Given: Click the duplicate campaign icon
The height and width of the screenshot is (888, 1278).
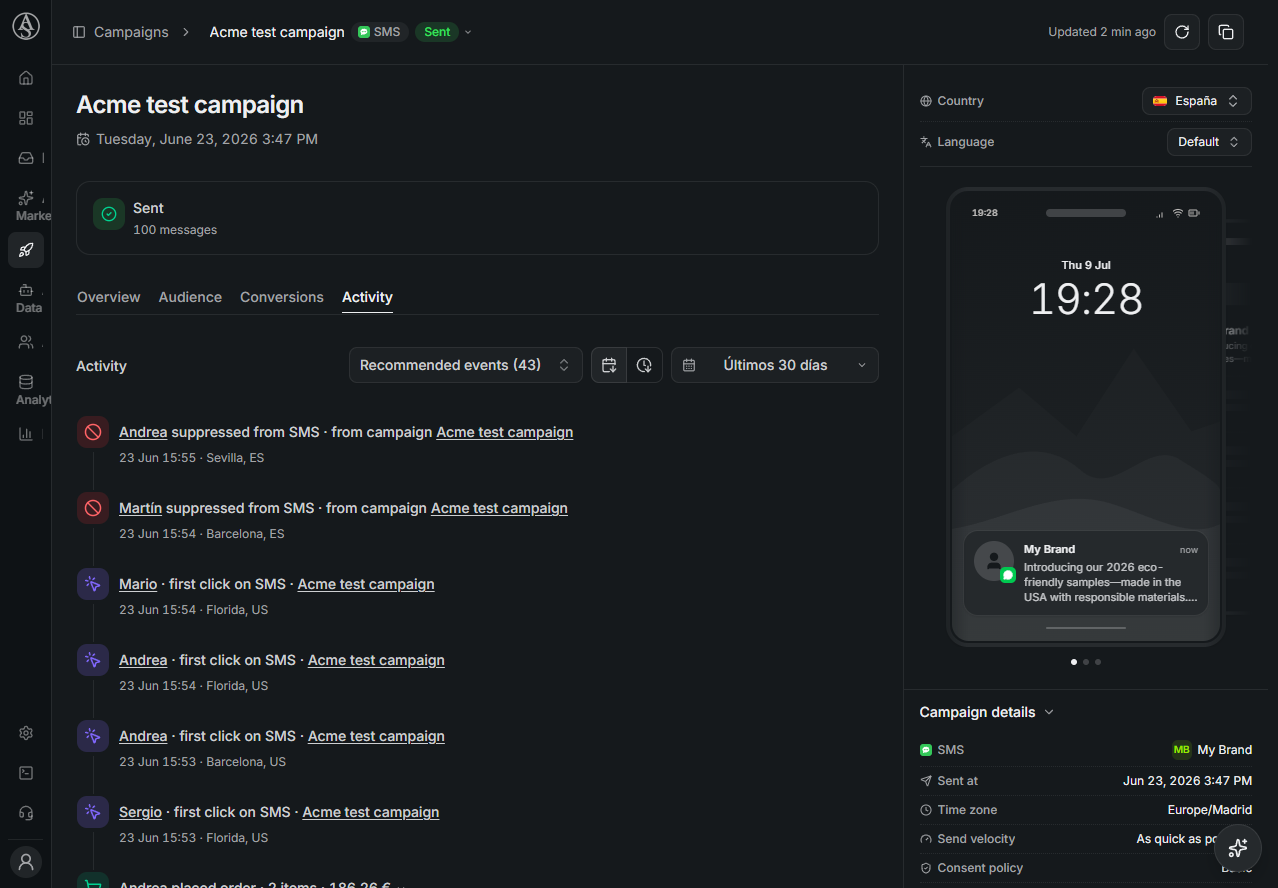Looking at the screenshot, I should [x=1226, y=32].
